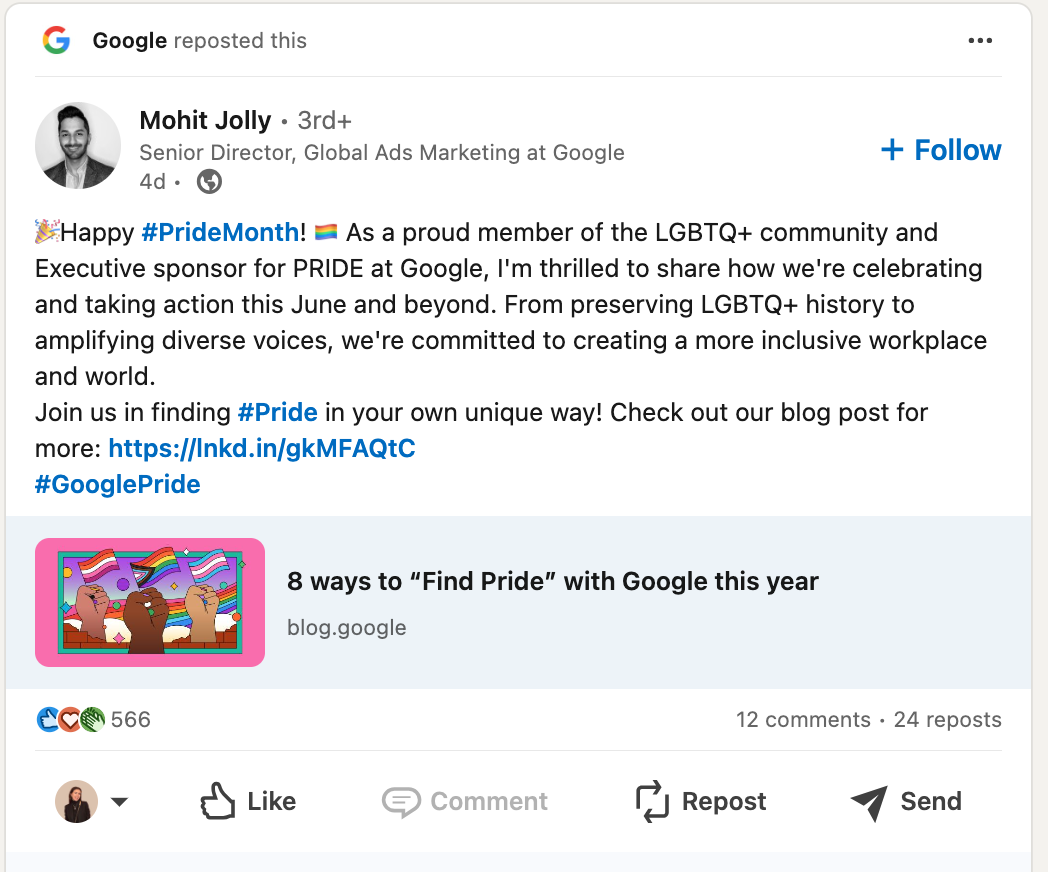Open the Find Pride article preview thumbnail

tap(149, 602)
